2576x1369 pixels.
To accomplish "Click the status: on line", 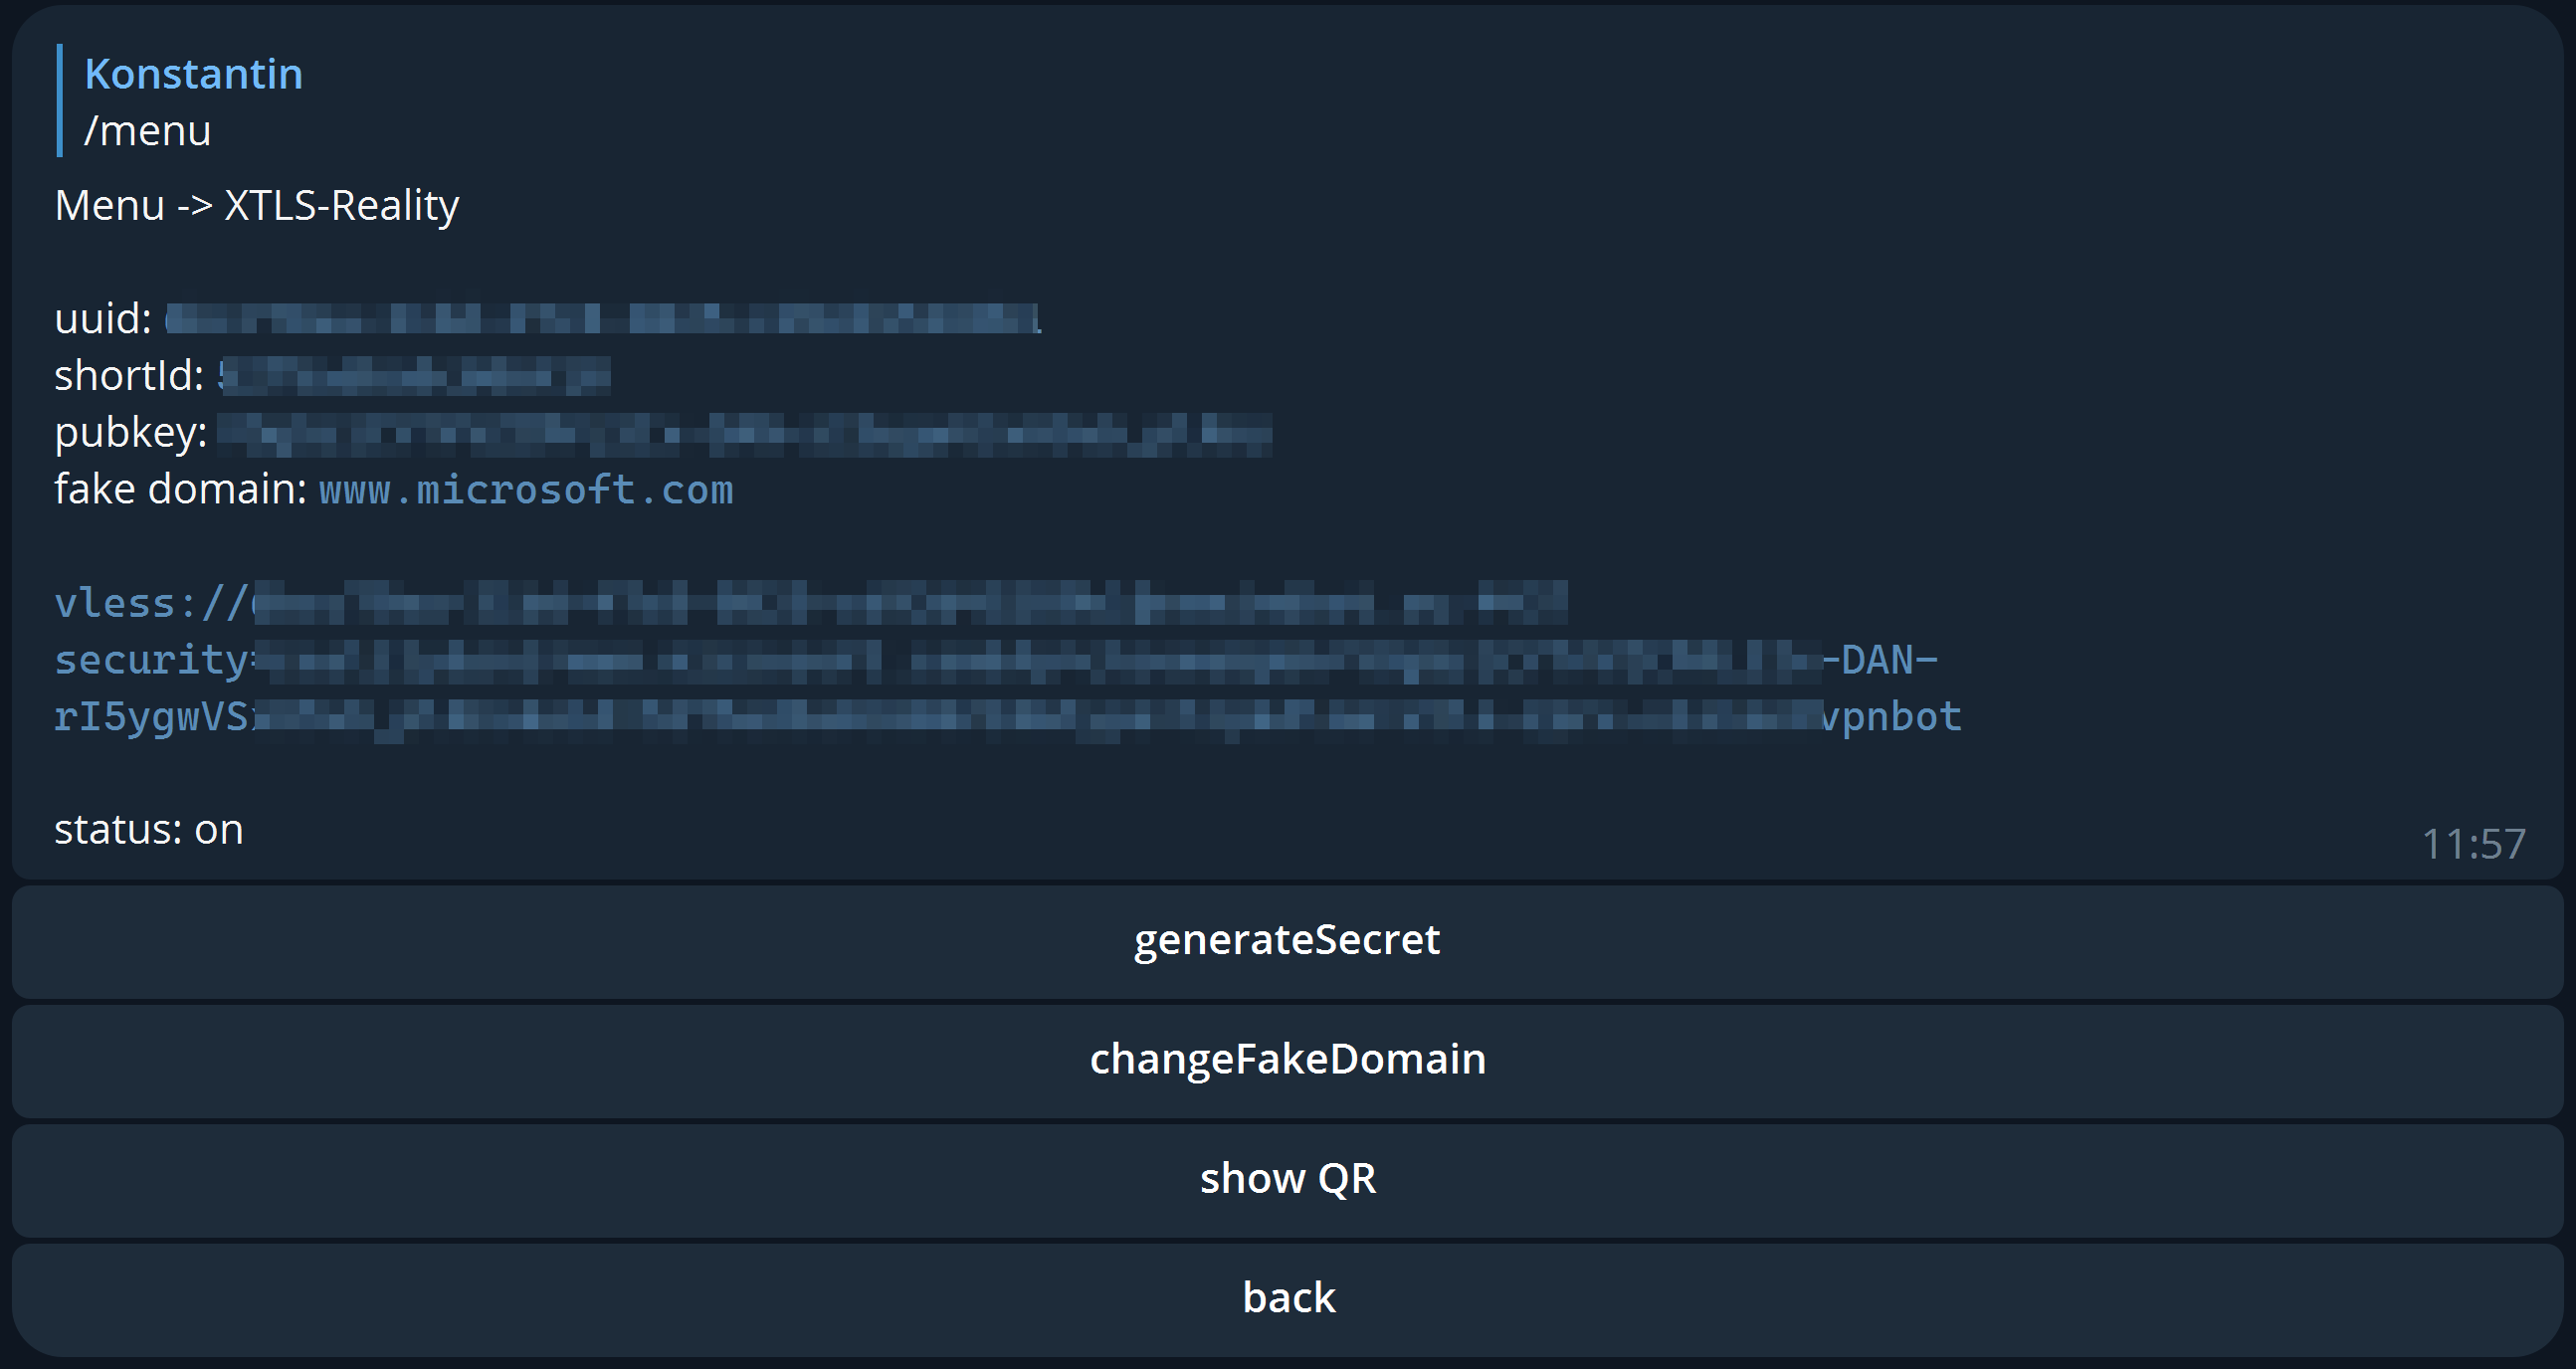I will coord(148,828).
